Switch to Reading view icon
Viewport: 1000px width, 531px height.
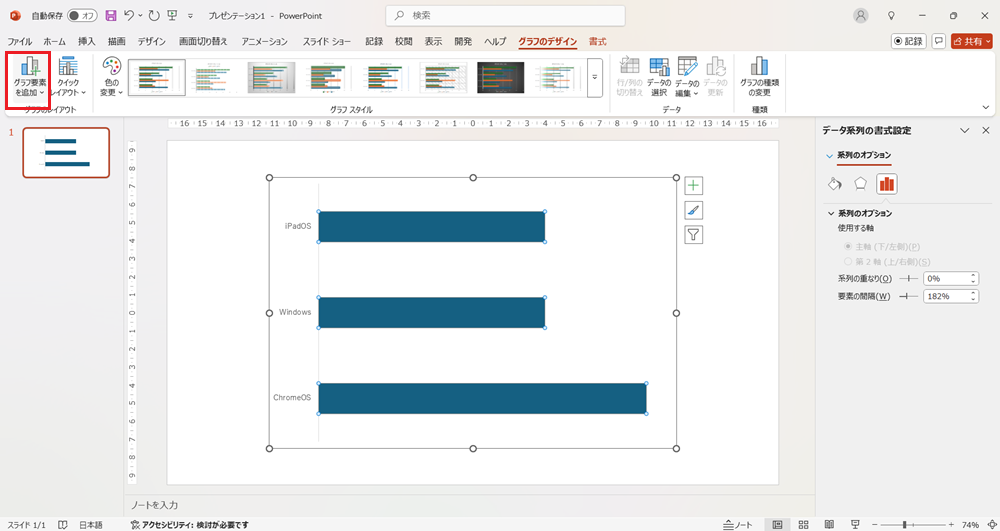point(828,525)
